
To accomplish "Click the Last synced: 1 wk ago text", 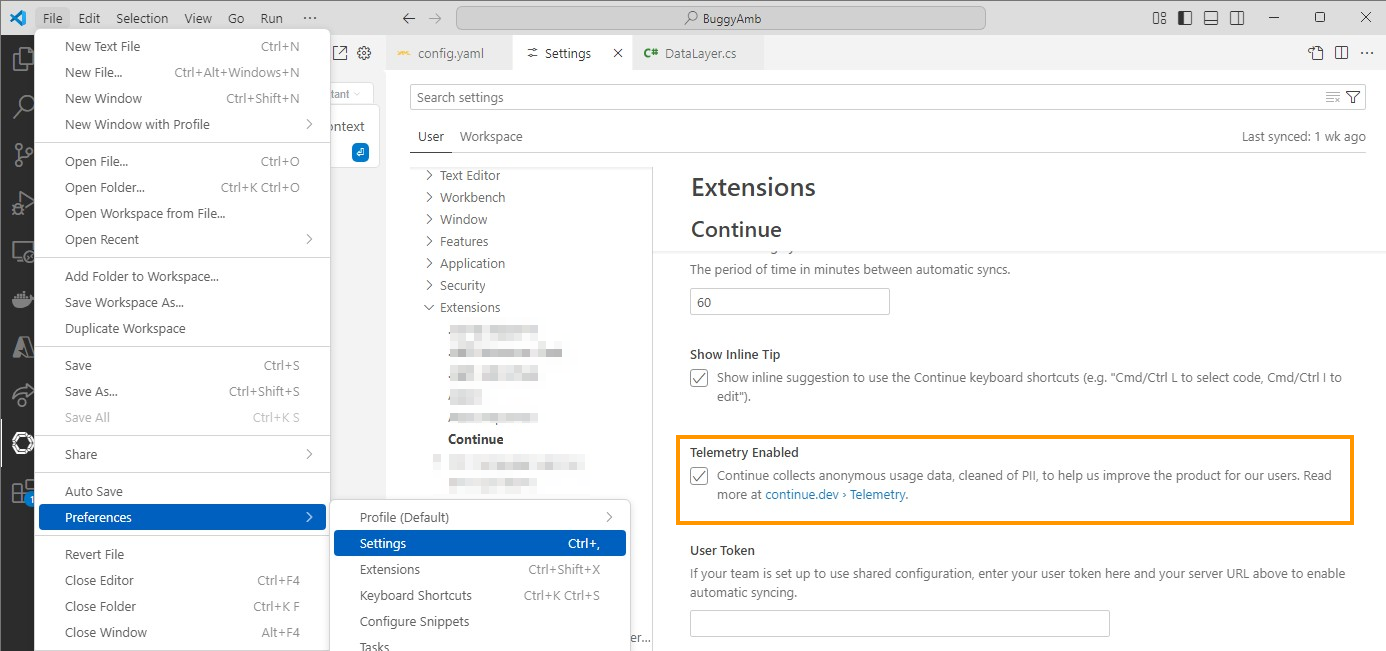I will point(1303,136).
